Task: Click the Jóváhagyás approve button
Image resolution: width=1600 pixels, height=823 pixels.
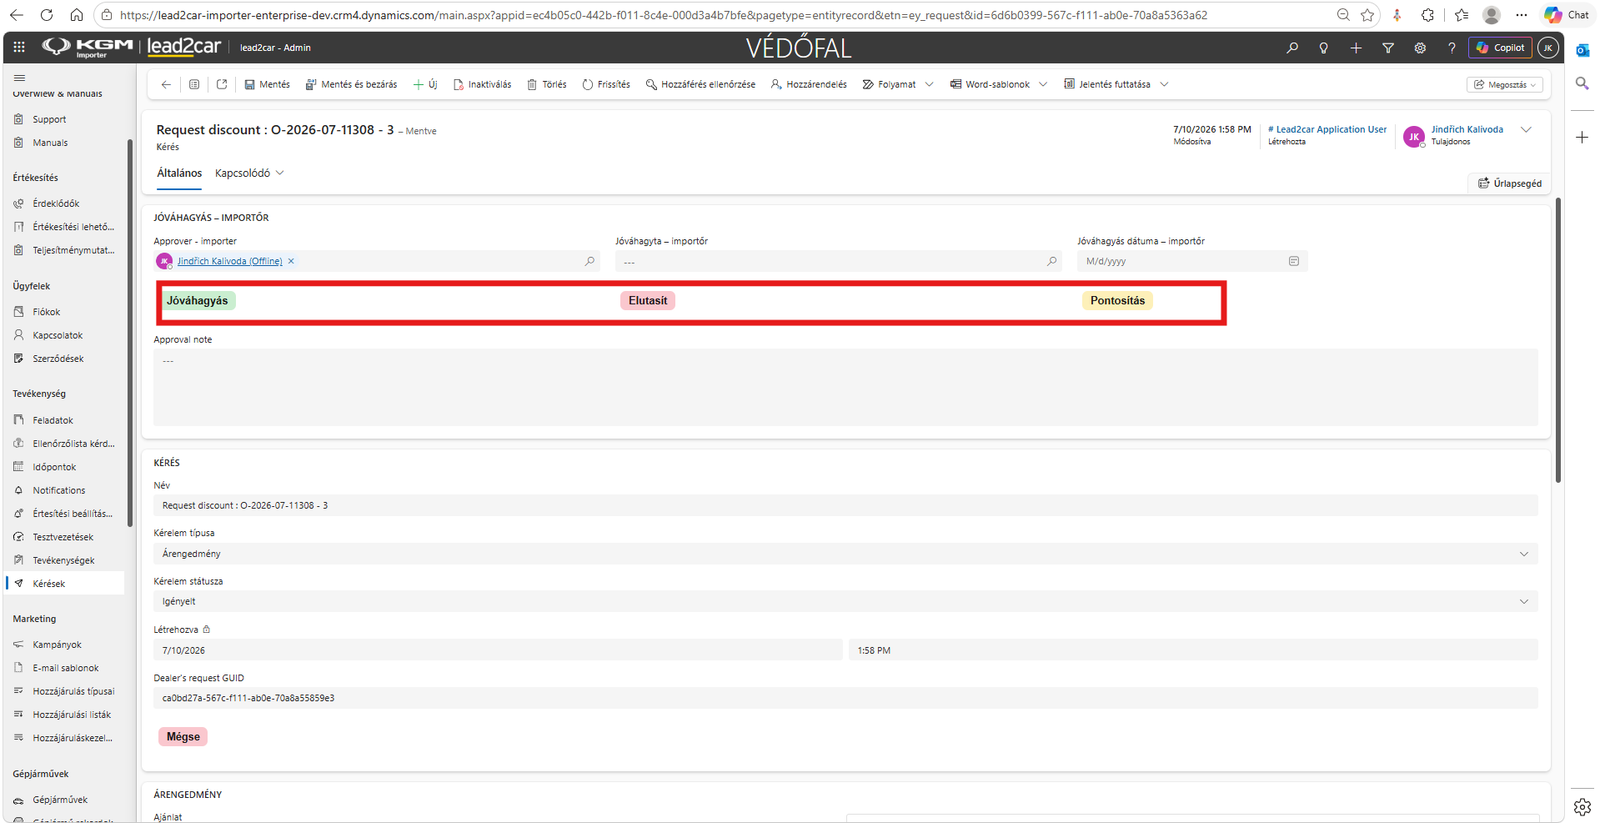Action: click(197, 301)
